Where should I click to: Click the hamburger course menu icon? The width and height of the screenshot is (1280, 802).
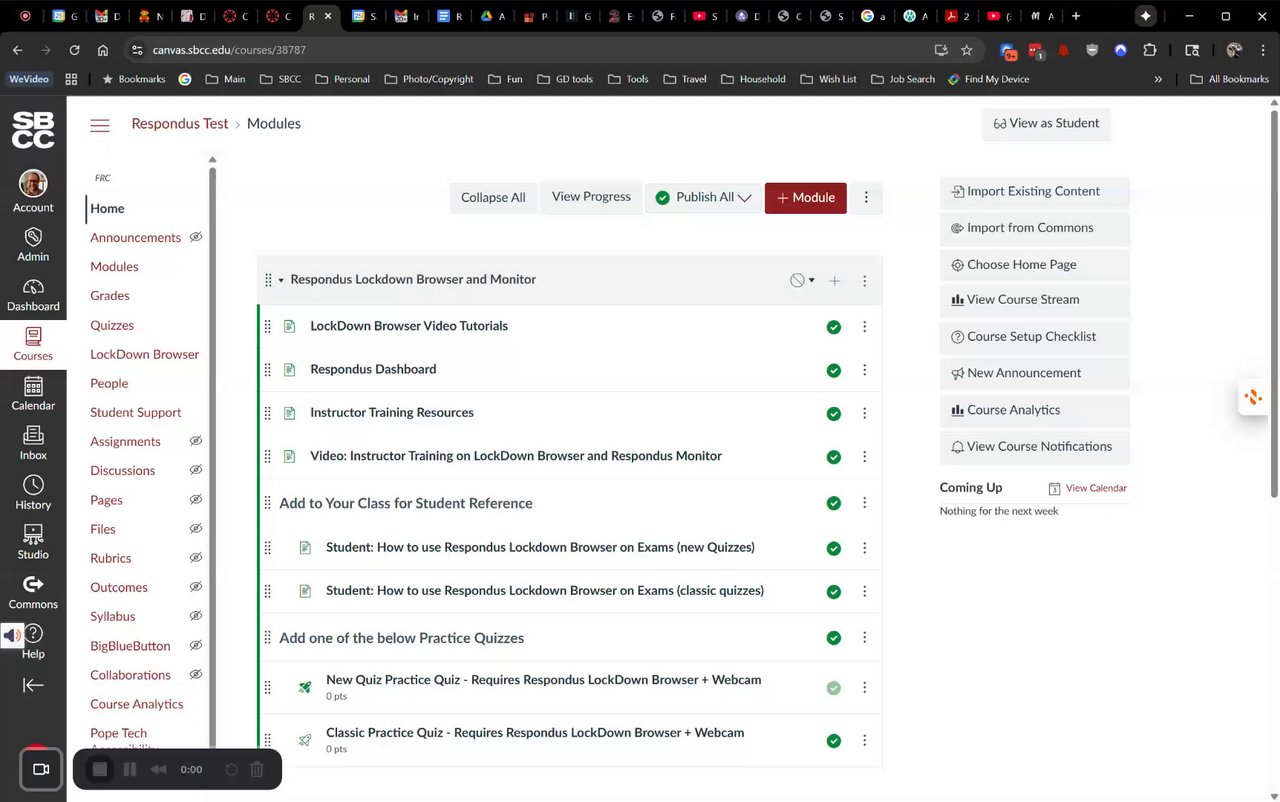[100, 125]
